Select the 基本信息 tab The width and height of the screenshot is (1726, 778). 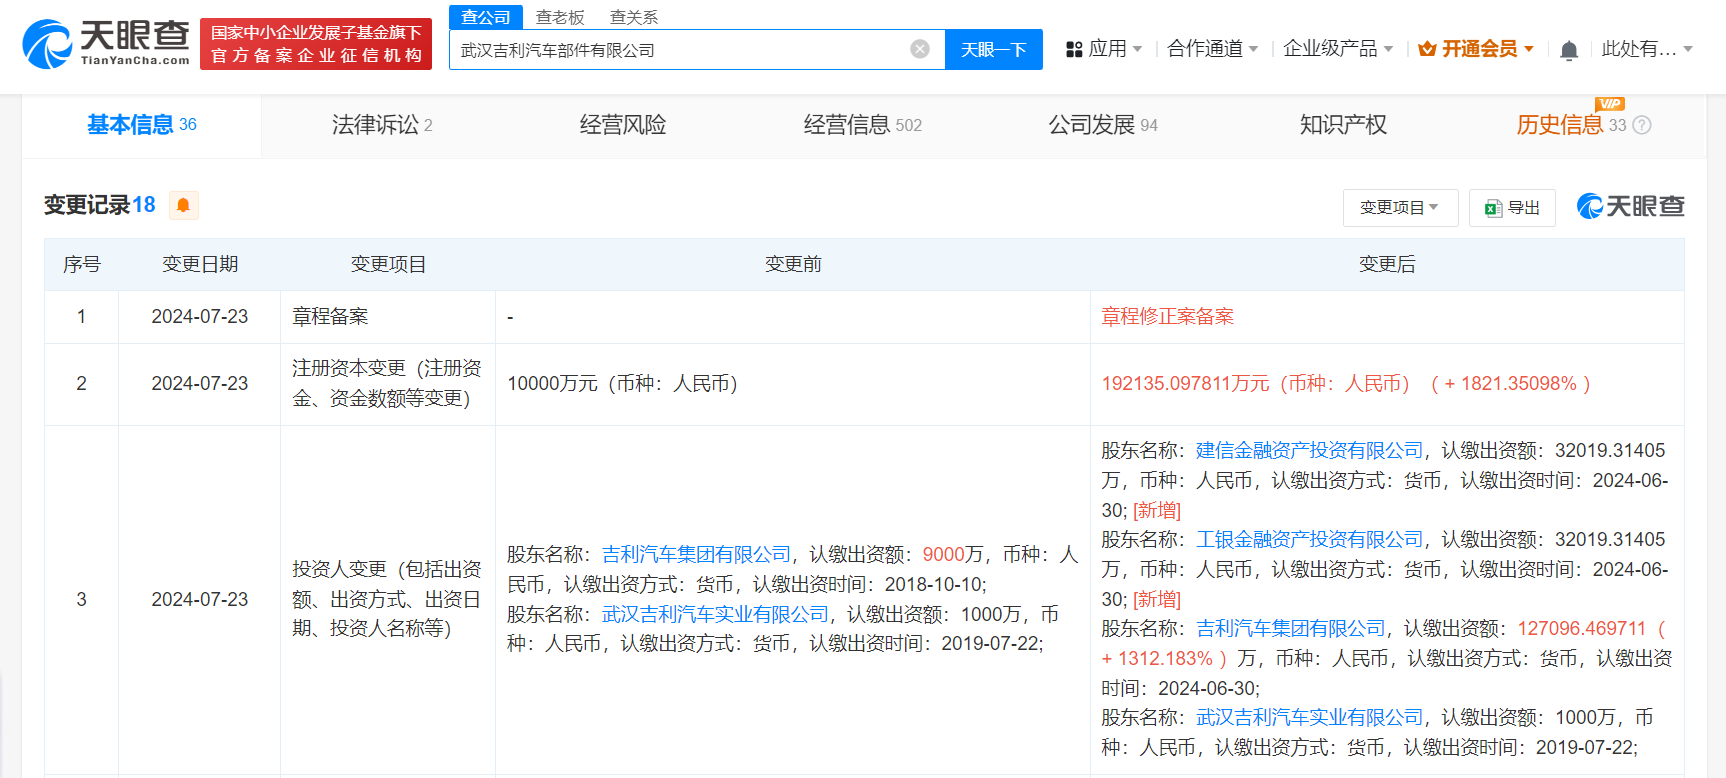(x=142, y=125)
